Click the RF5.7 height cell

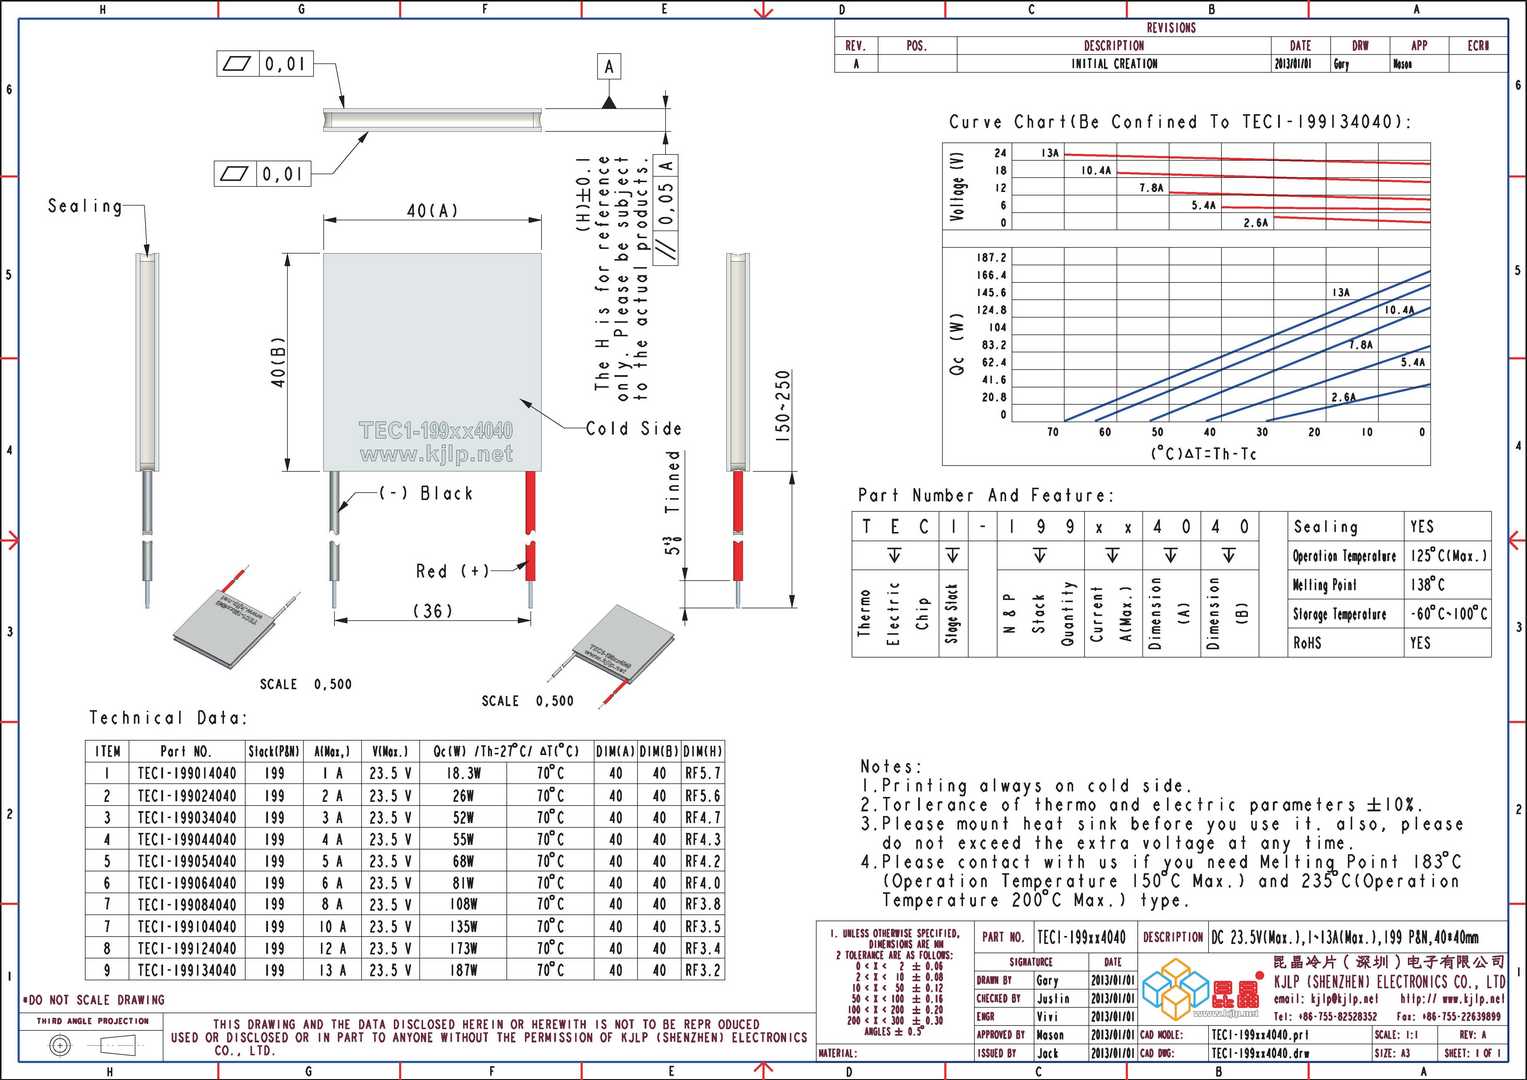tap(702, 773)
